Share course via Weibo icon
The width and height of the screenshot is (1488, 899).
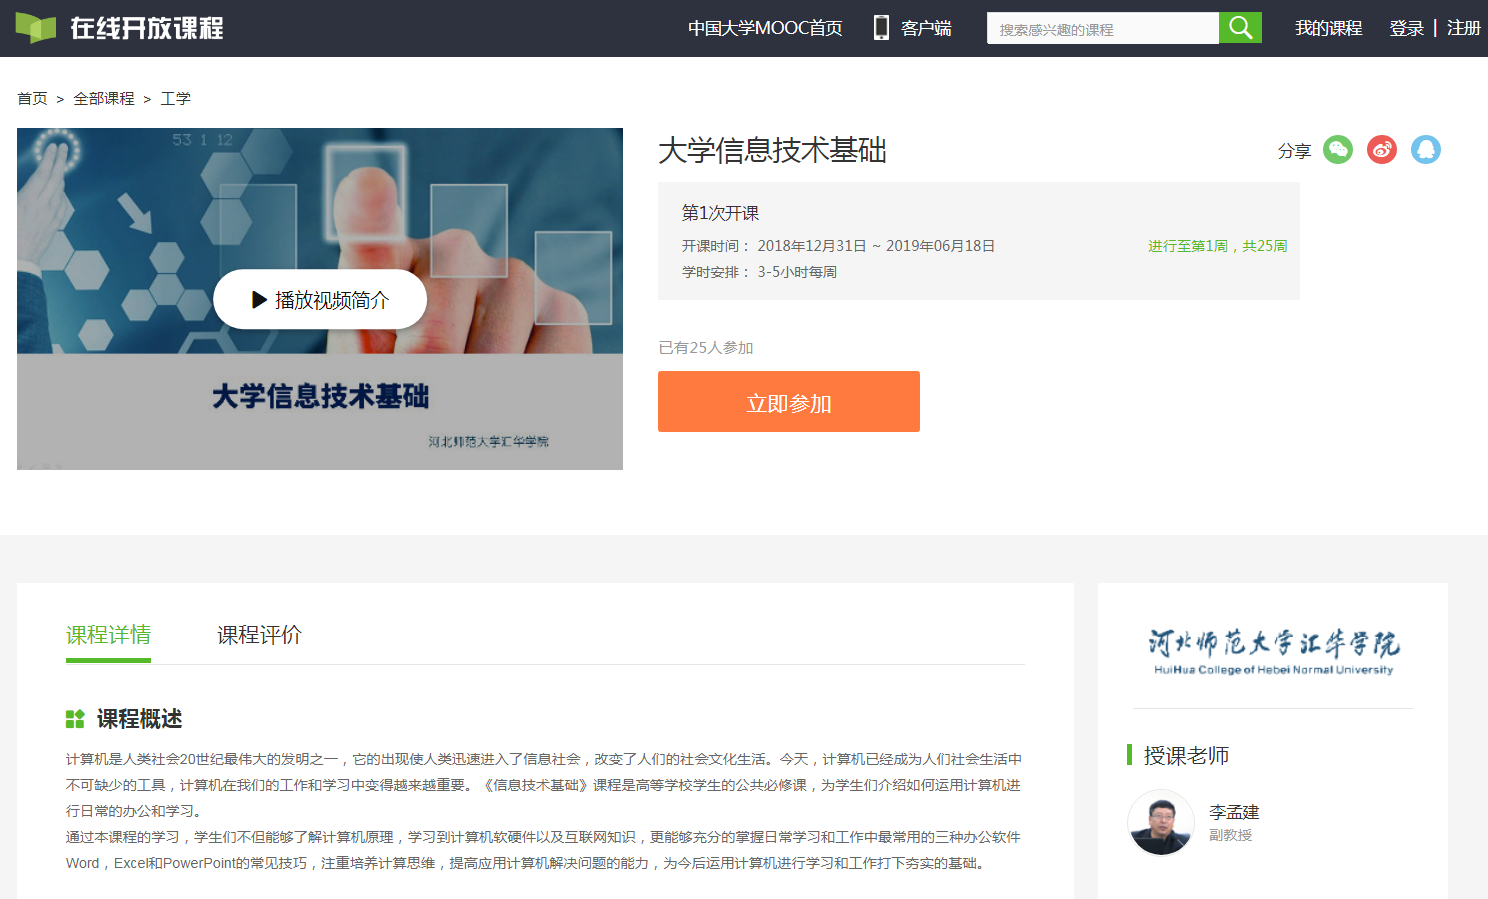click(1381, 150)
